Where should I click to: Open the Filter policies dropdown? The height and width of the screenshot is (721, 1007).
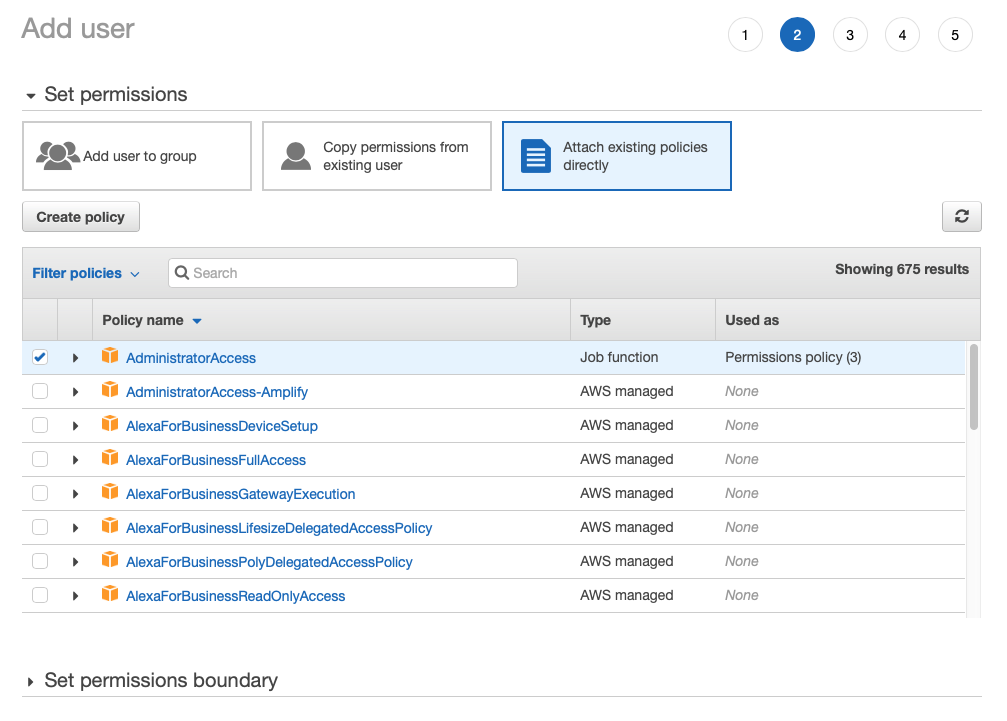coord(85,272)
